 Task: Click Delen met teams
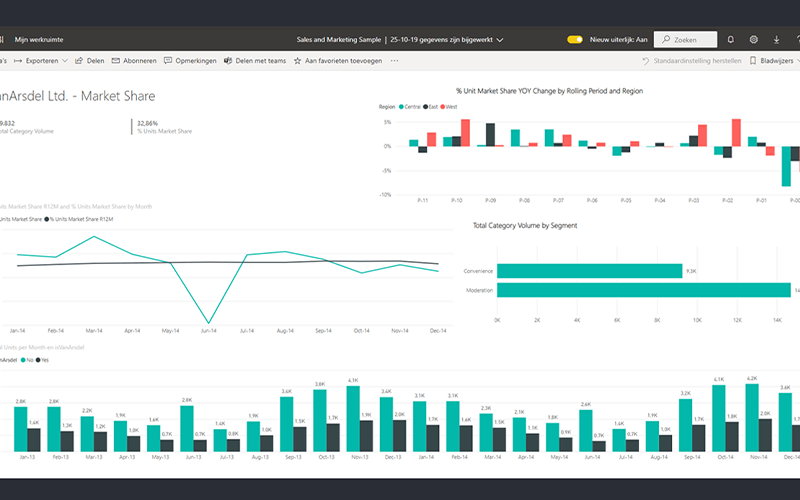click(x=255, y=60)
